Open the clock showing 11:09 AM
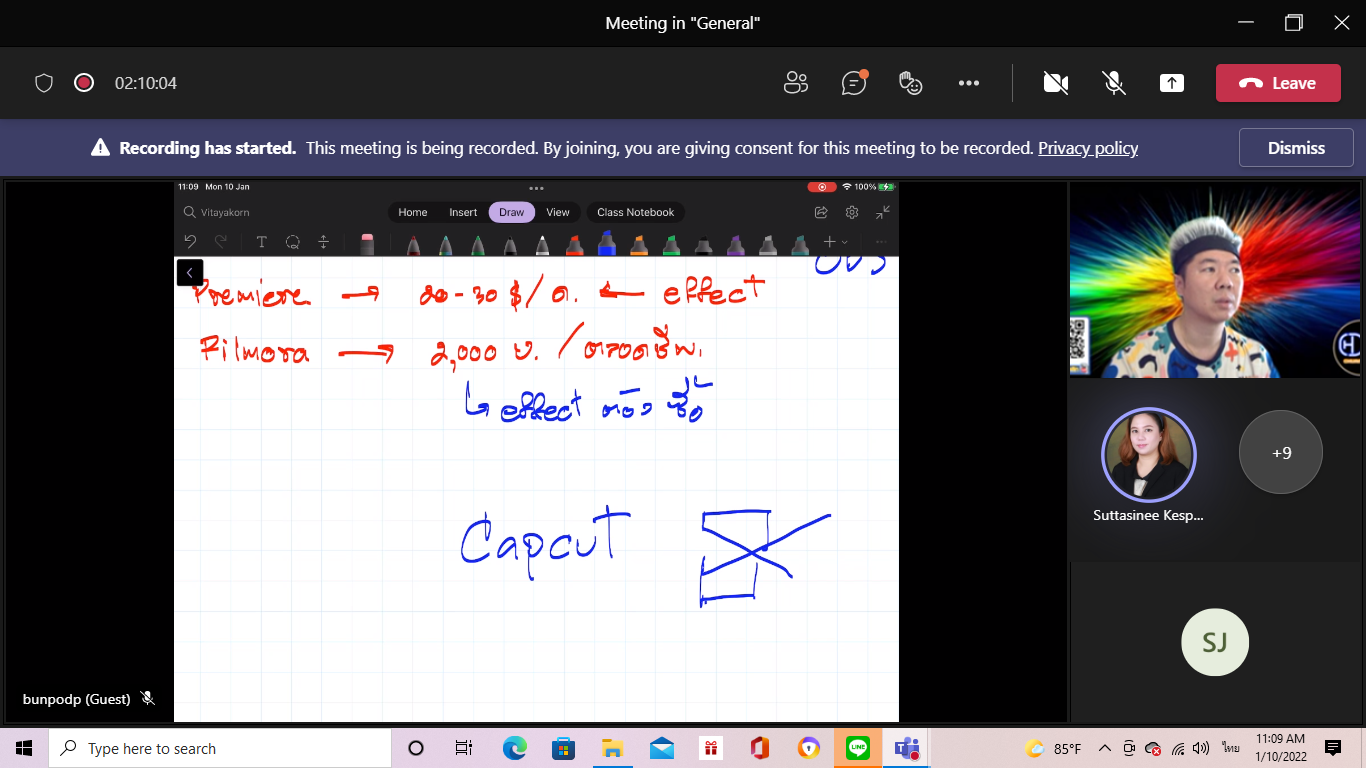The height and width of the screenshot is (768, 1366). coord(1281,748)
